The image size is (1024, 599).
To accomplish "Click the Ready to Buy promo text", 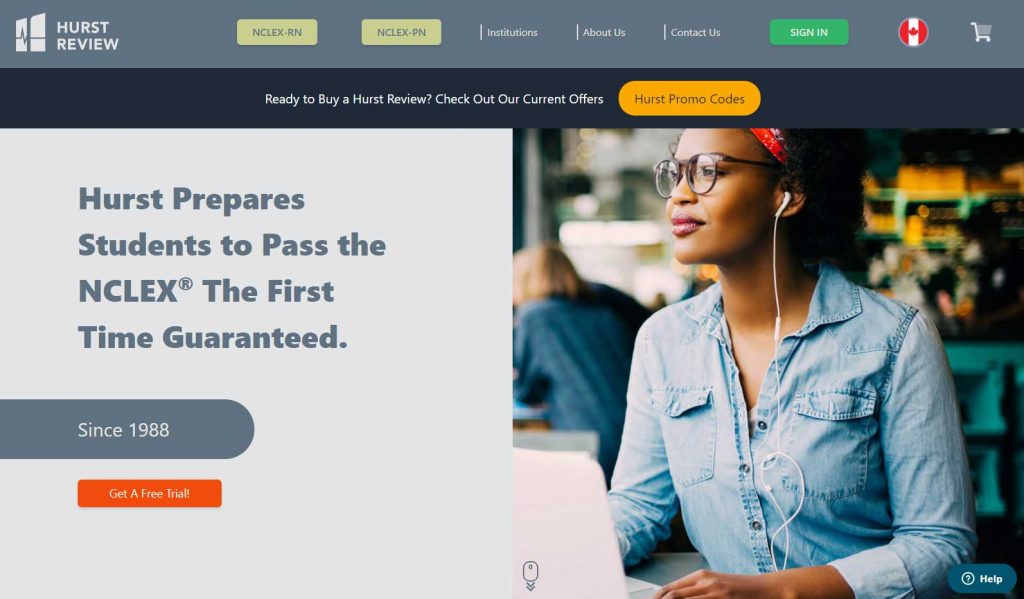I will (434, 99).
